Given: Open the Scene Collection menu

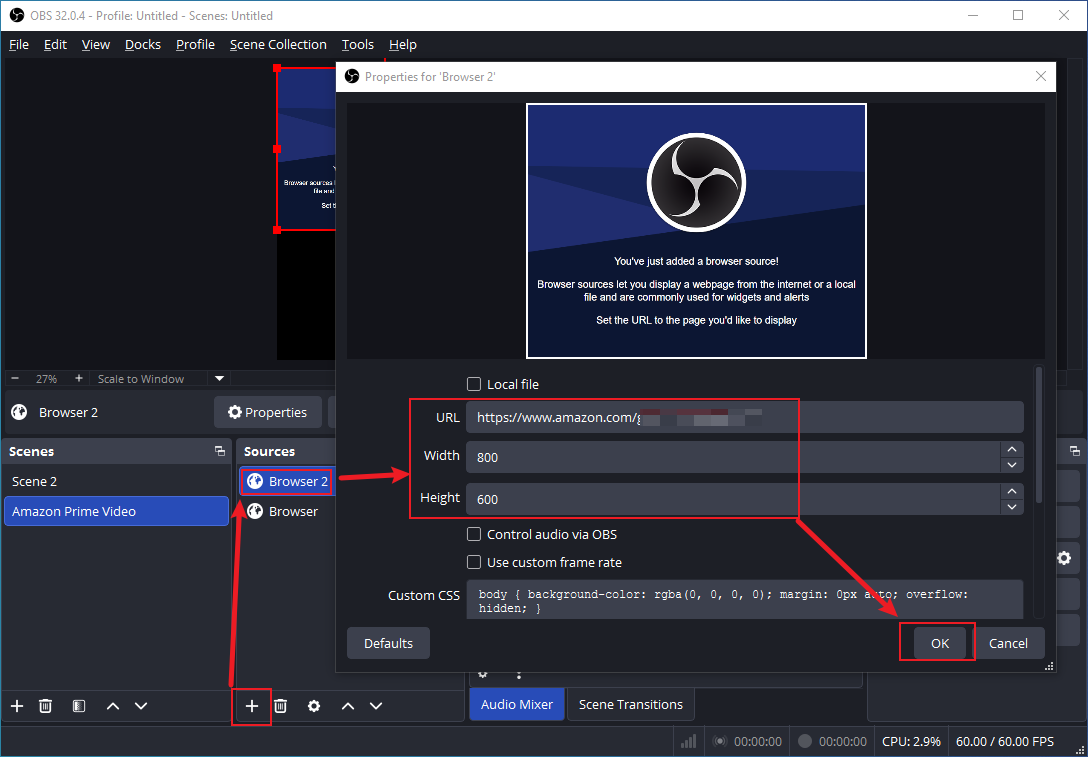Looking at the screenshot, I should click(278, 44).
